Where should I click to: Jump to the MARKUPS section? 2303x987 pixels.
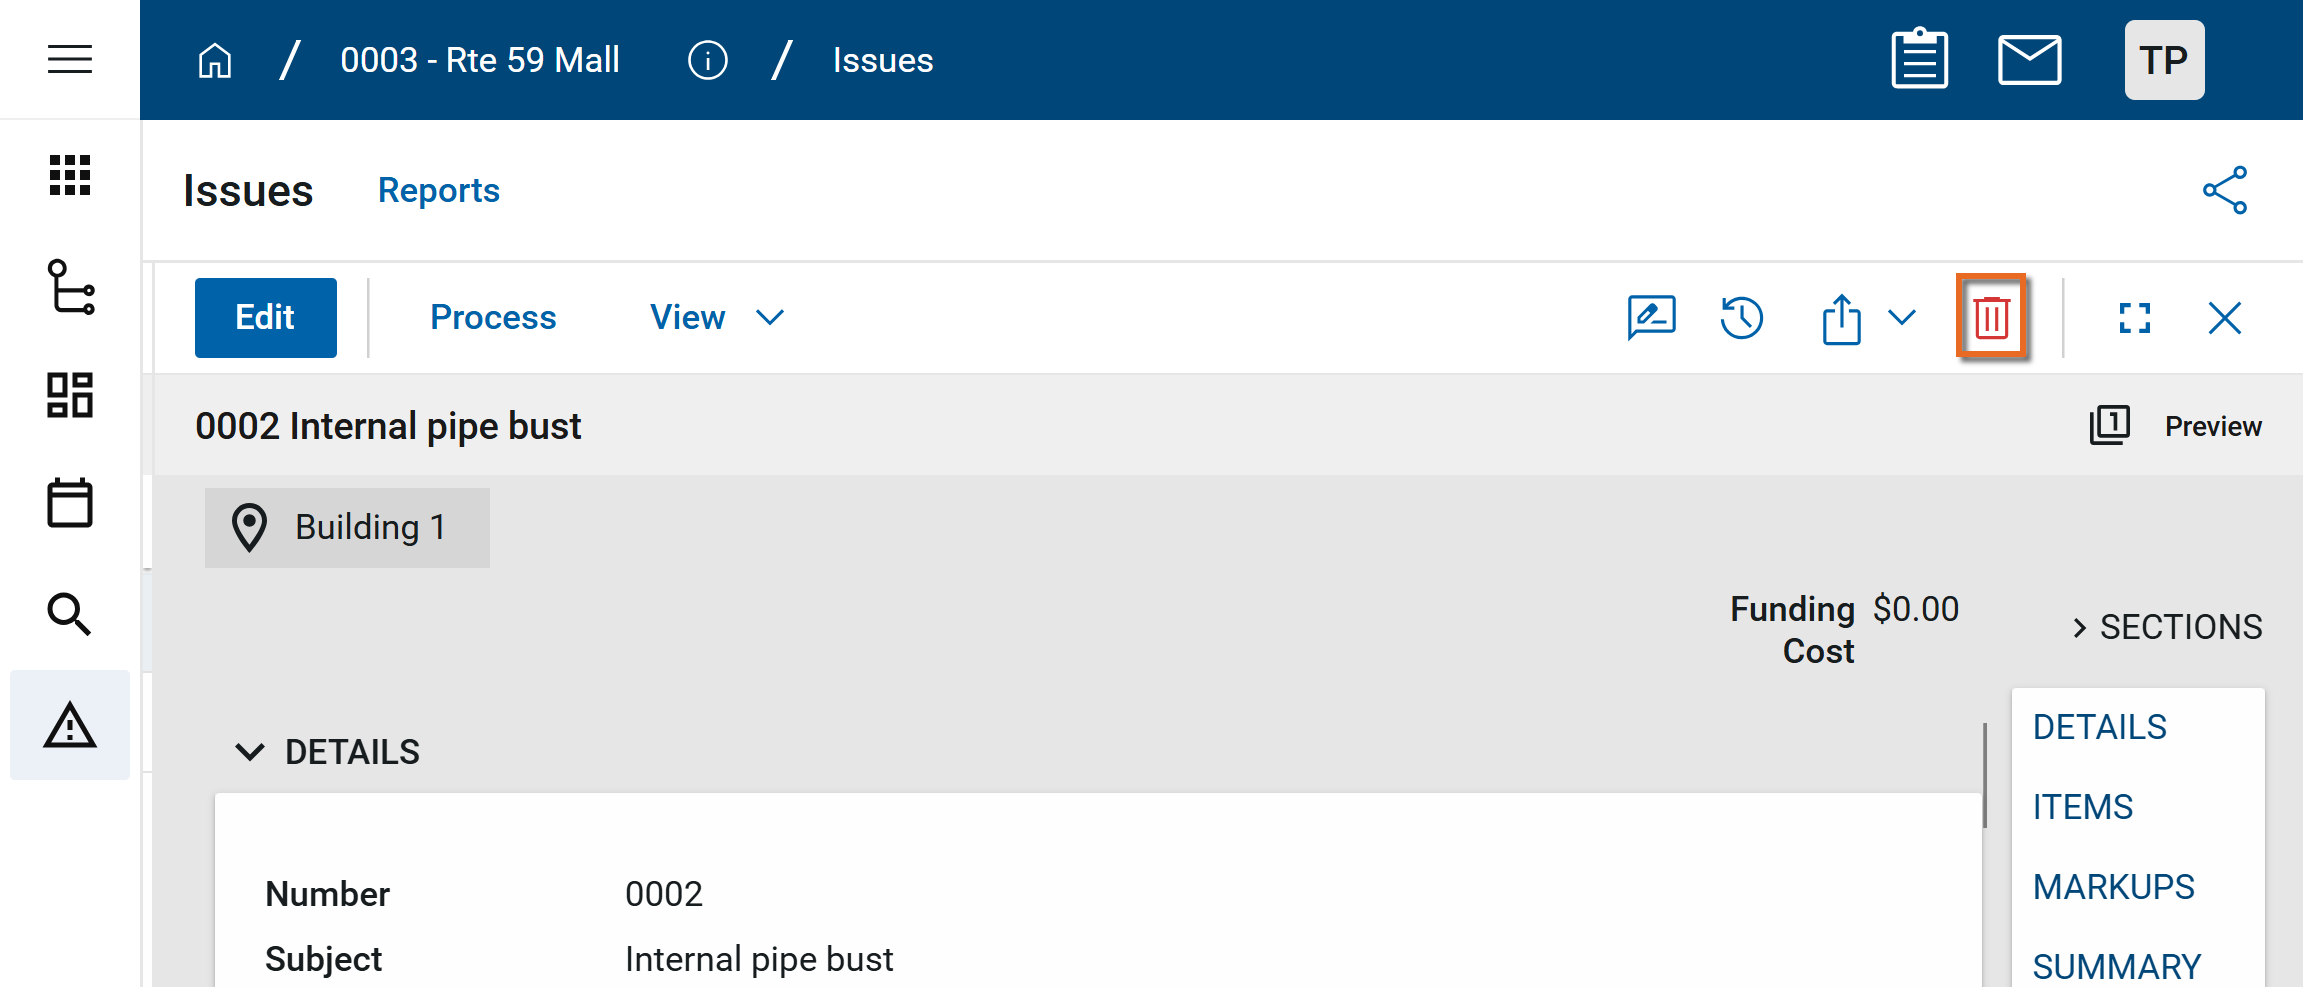pyautogui.click(x=2113, y=887)
